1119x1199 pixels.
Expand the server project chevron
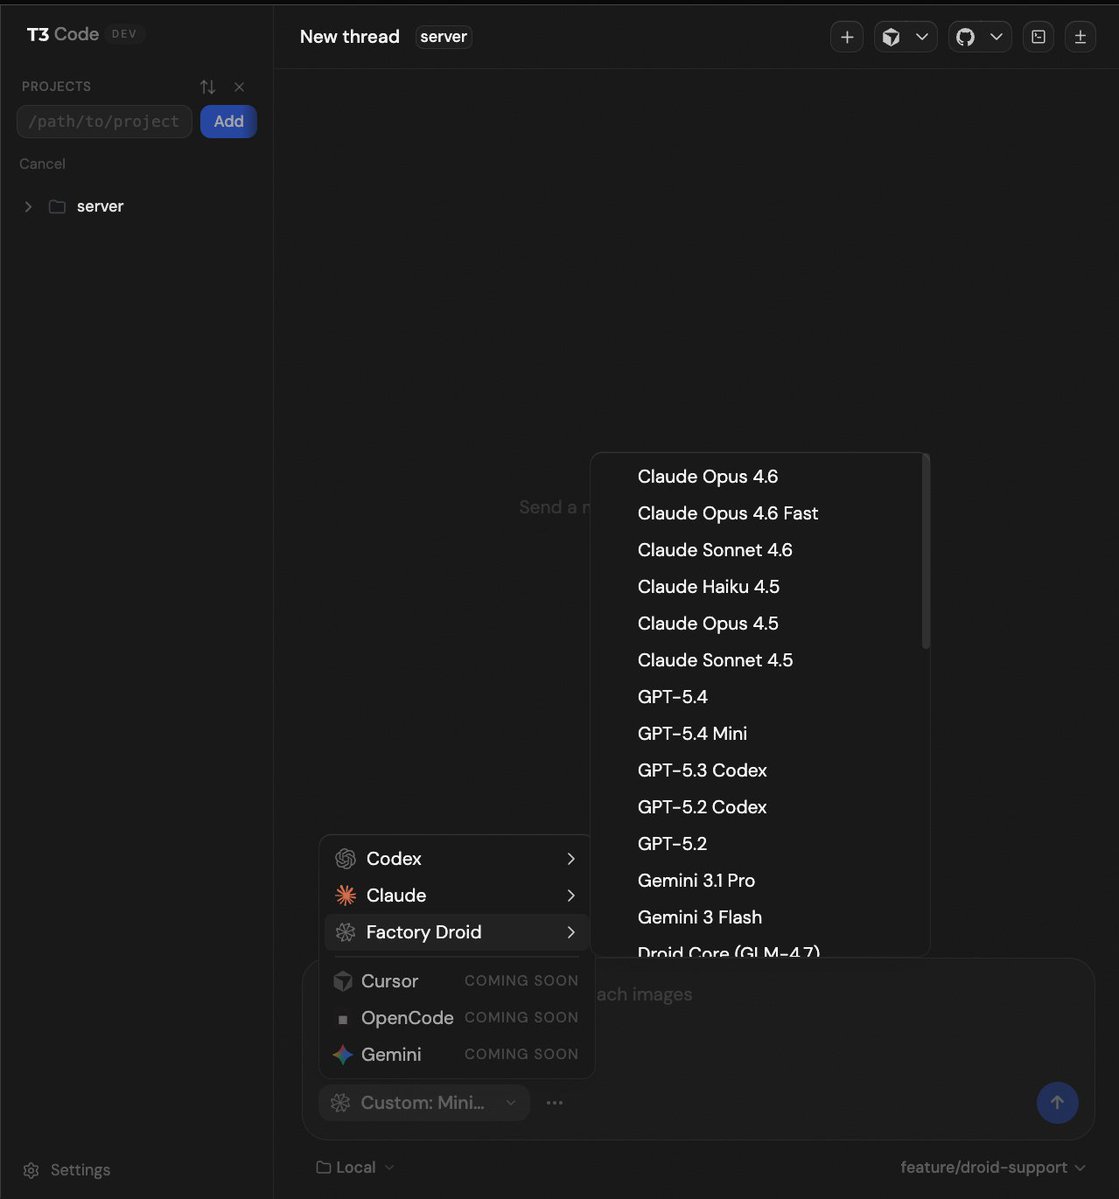tap(28, 206)
